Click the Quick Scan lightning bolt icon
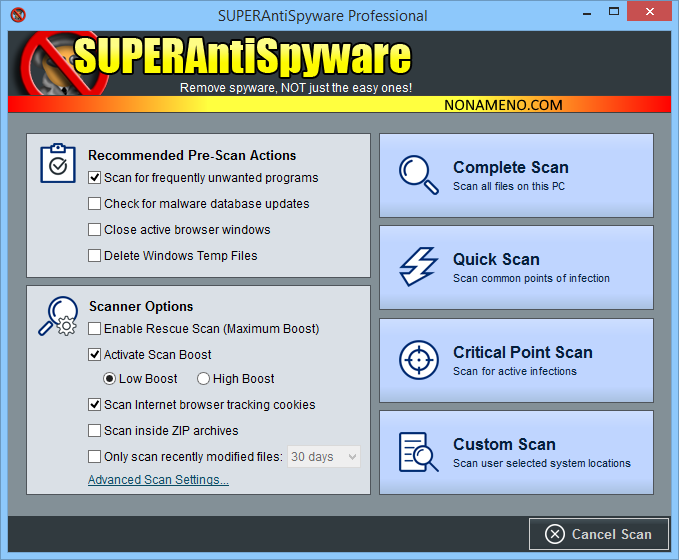 tap(418, 267)
